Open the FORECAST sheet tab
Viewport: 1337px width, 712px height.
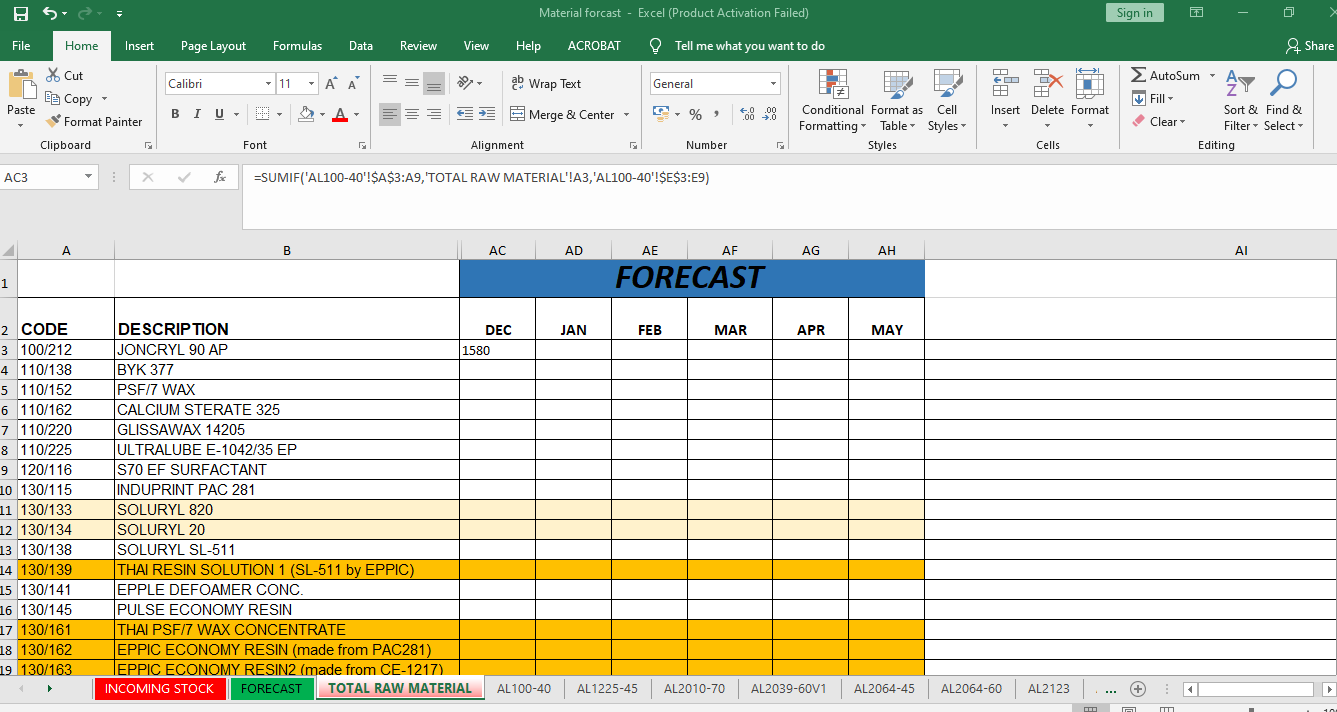pyautogui.click(x=271, y=689)
